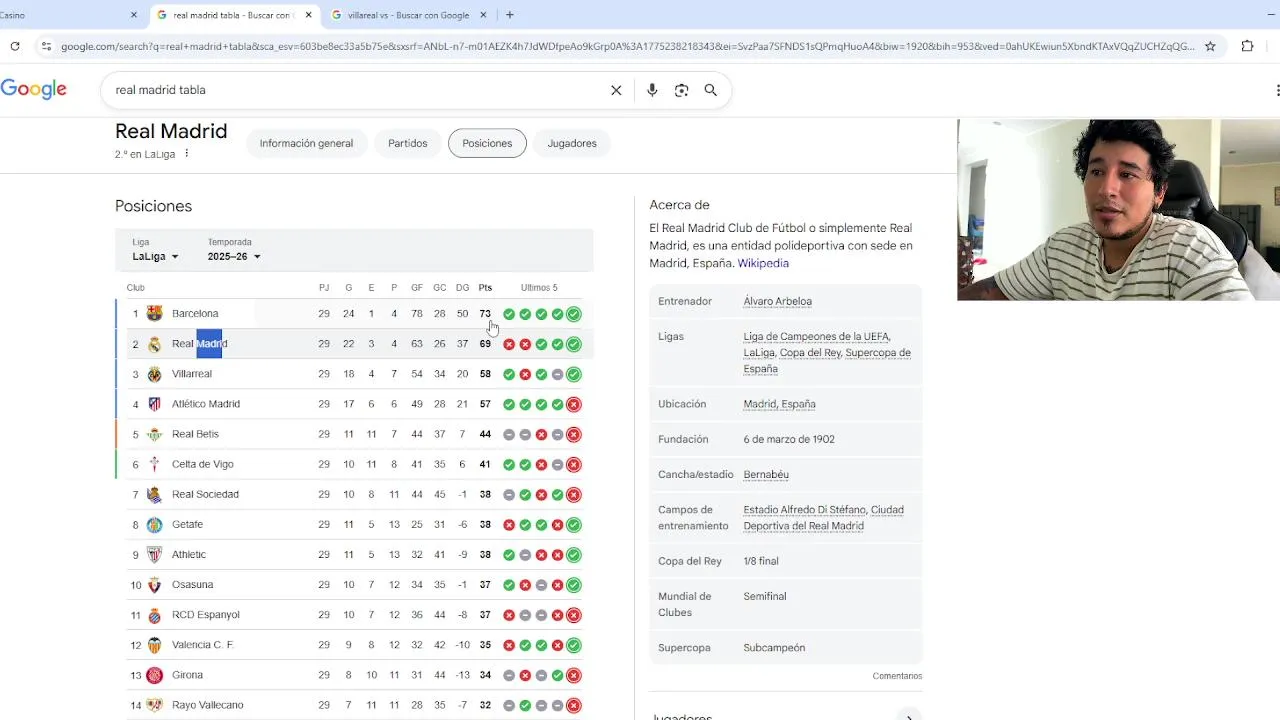Screen dimensions: 1280x720
Task: Click the Rayo Vallecano team name
Action: click(x=207, y=705)
